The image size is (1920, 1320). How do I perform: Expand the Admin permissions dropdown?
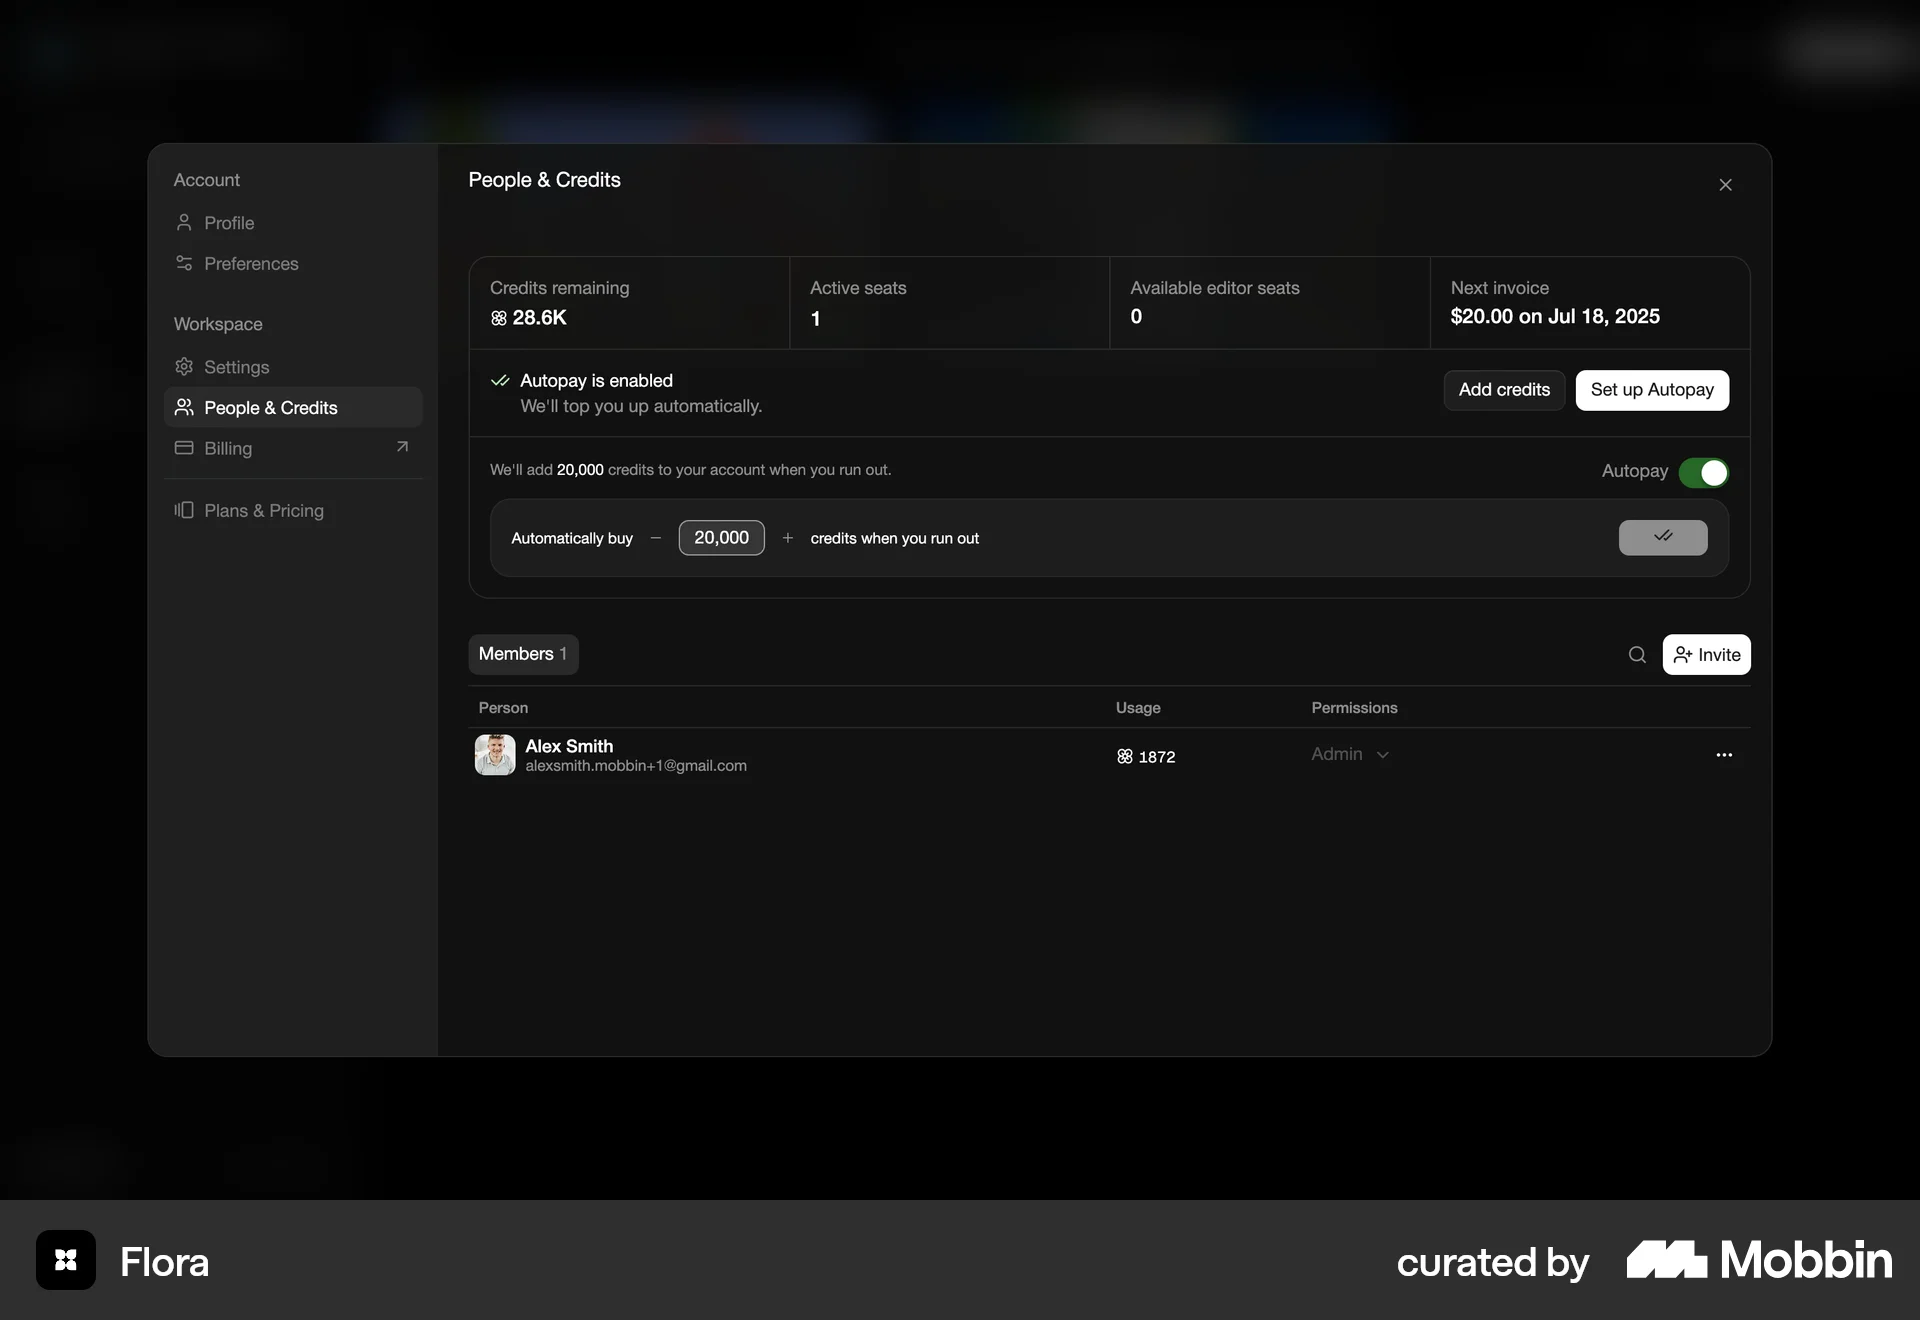[1350, 754]
